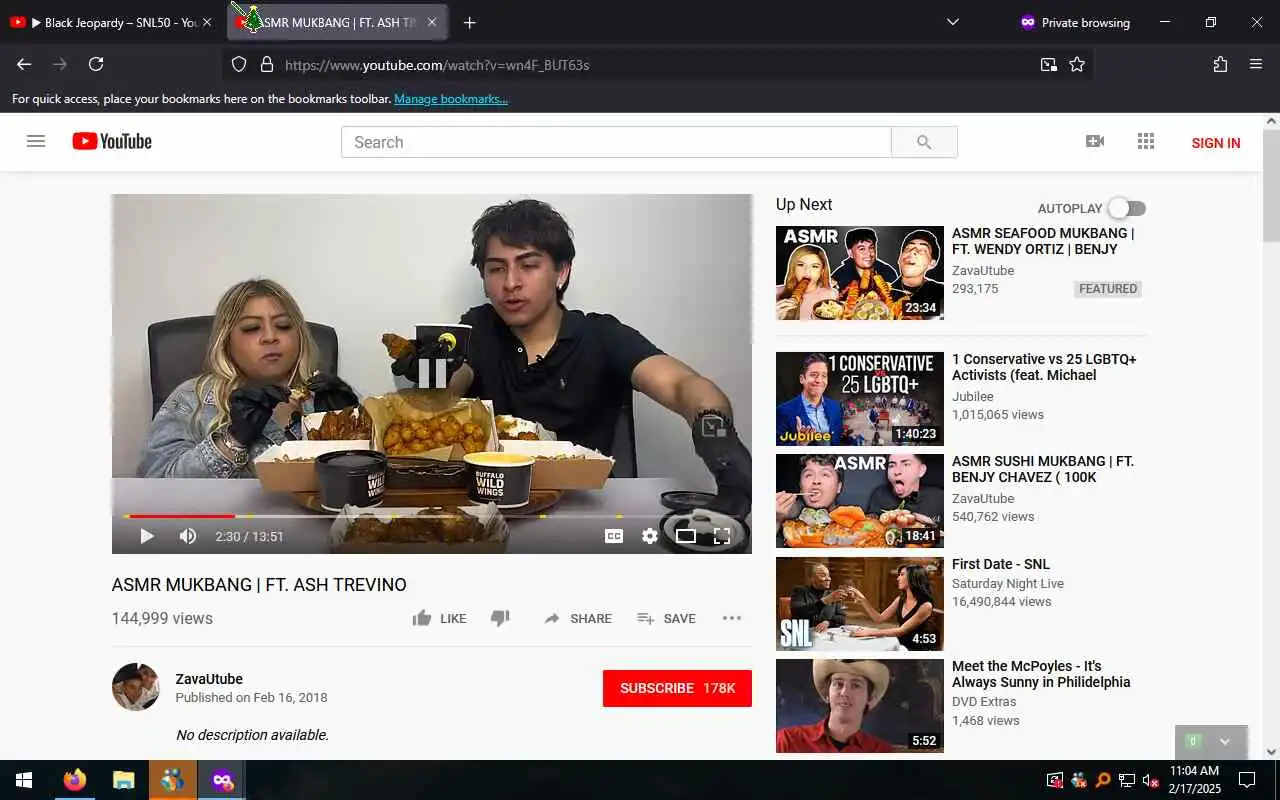The width and height of the screenshot is (1280, 800).
Task: Open the ZavaUtube channel name link
Action: [x=209, y=679]
